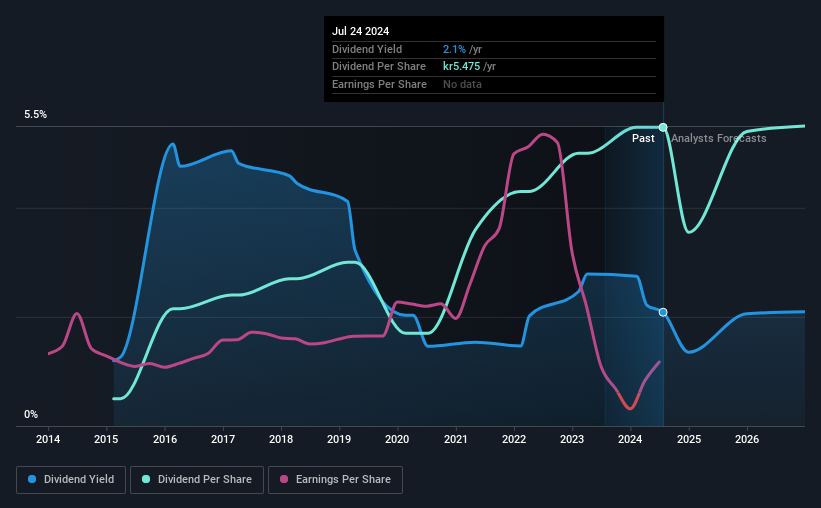Click the 2021 x-axis label
The height and width of the screenshot is (508, 821).
[456, 439]
